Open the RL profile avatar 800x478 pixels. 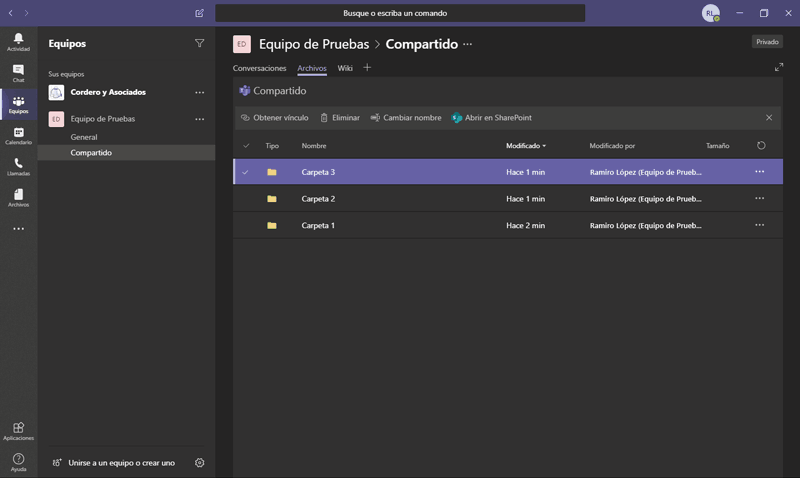(x=710, y=13)
